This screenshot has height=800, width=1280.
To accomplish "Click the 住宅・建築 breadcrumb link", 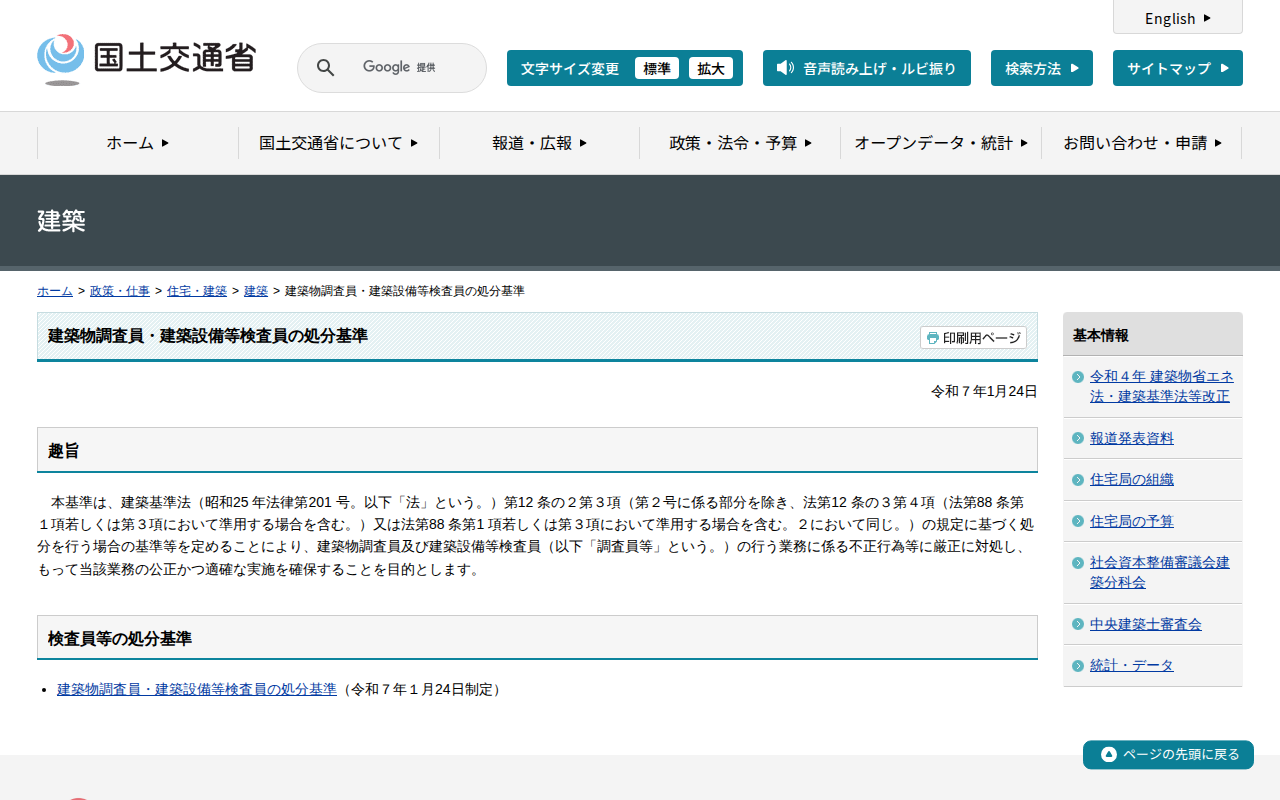I will (x=197, y=291).
